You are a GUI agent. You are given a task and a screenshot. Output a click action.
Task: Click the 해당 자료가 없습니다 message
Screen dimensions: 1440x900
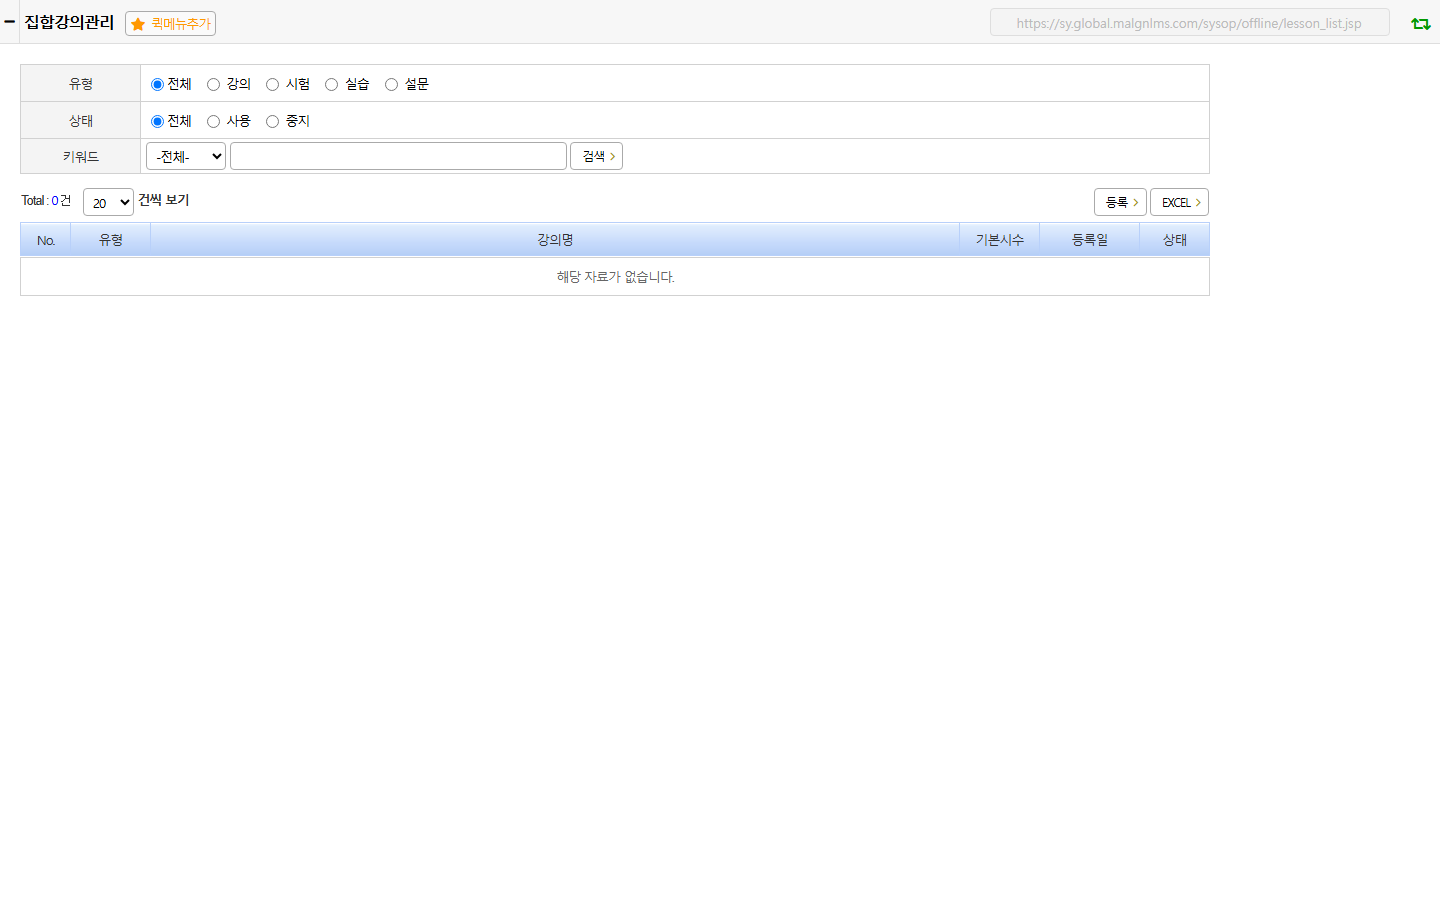(615, 277)
